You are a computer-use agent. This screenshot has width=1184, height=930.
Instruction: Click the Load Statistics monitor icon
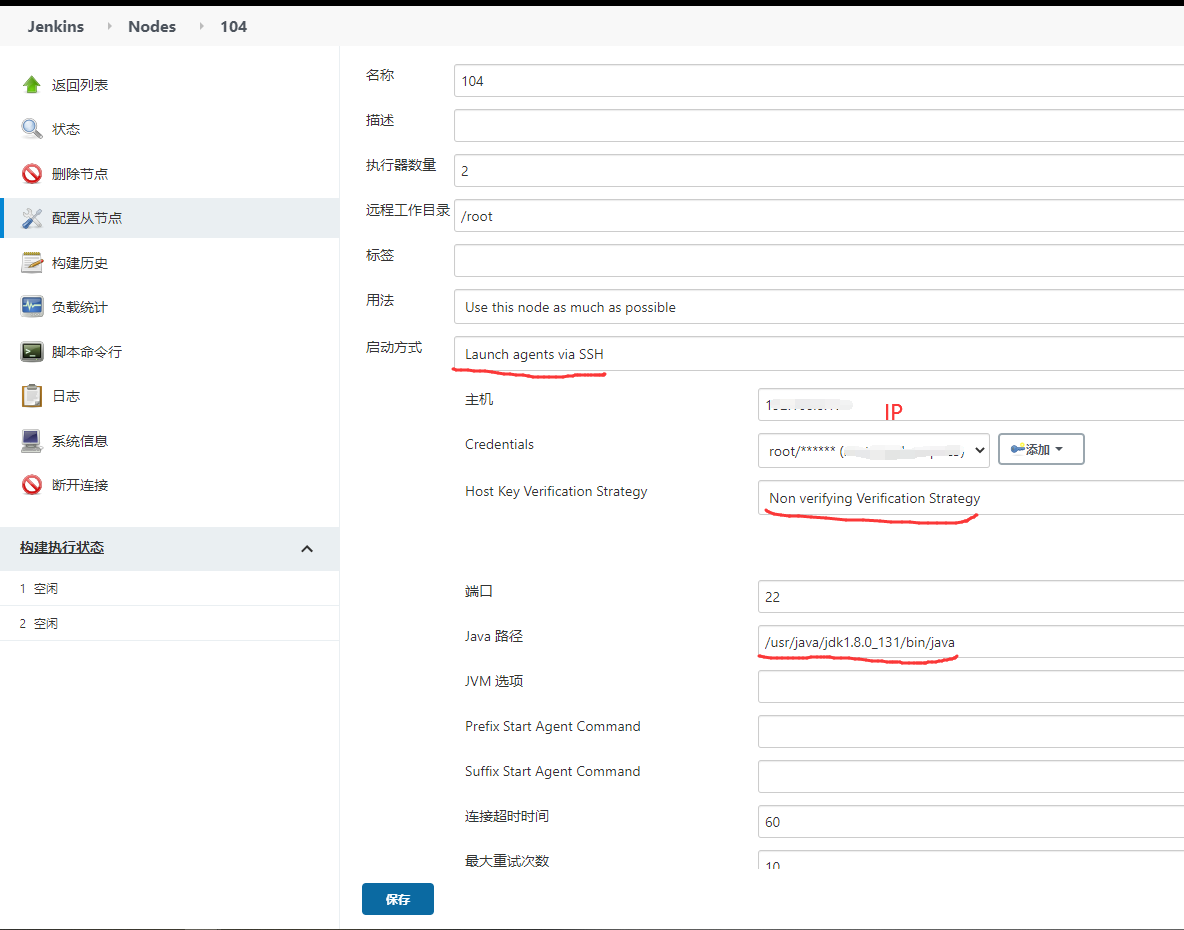pos(32,307)
